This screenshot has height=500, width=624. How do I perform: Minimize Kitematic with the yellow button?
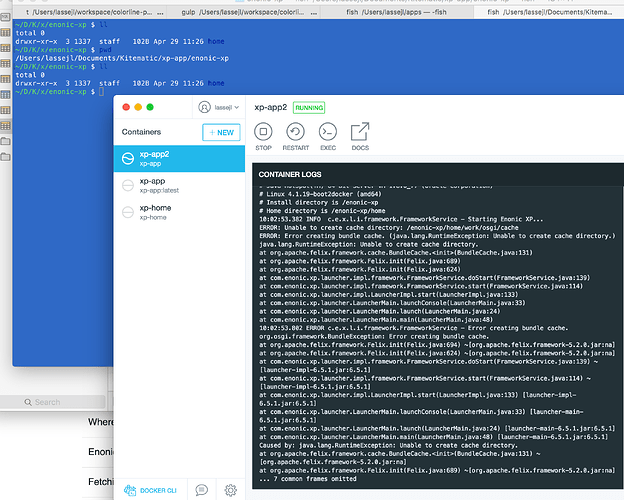(x=138, y=107)
